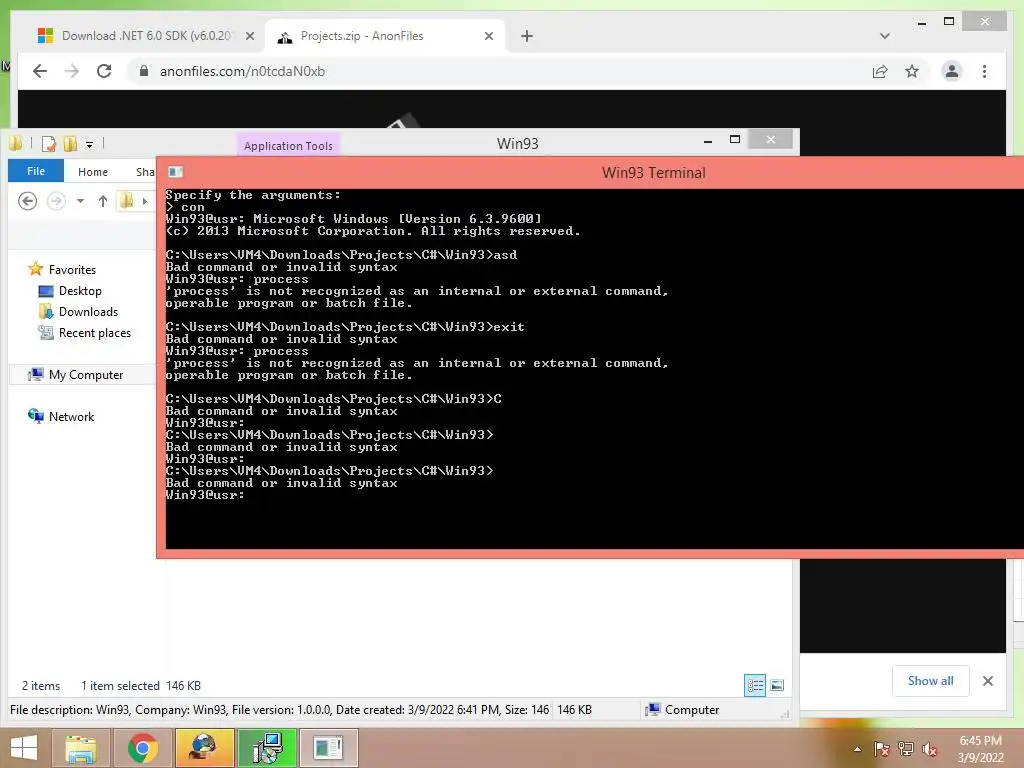Click the site lock icon in address bar
This screenshot has height=768, width=1024.
point(144,71)
